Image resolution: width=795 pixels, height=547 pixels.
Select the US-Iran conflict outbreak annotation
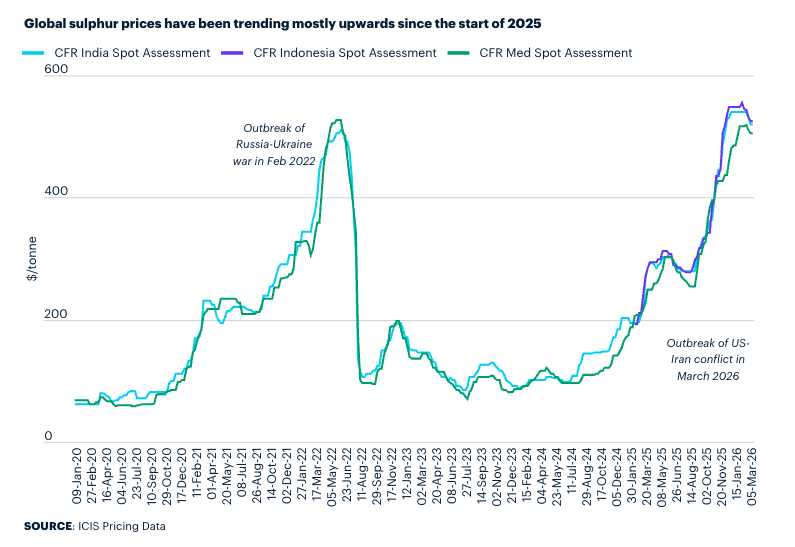coord(706,359)
